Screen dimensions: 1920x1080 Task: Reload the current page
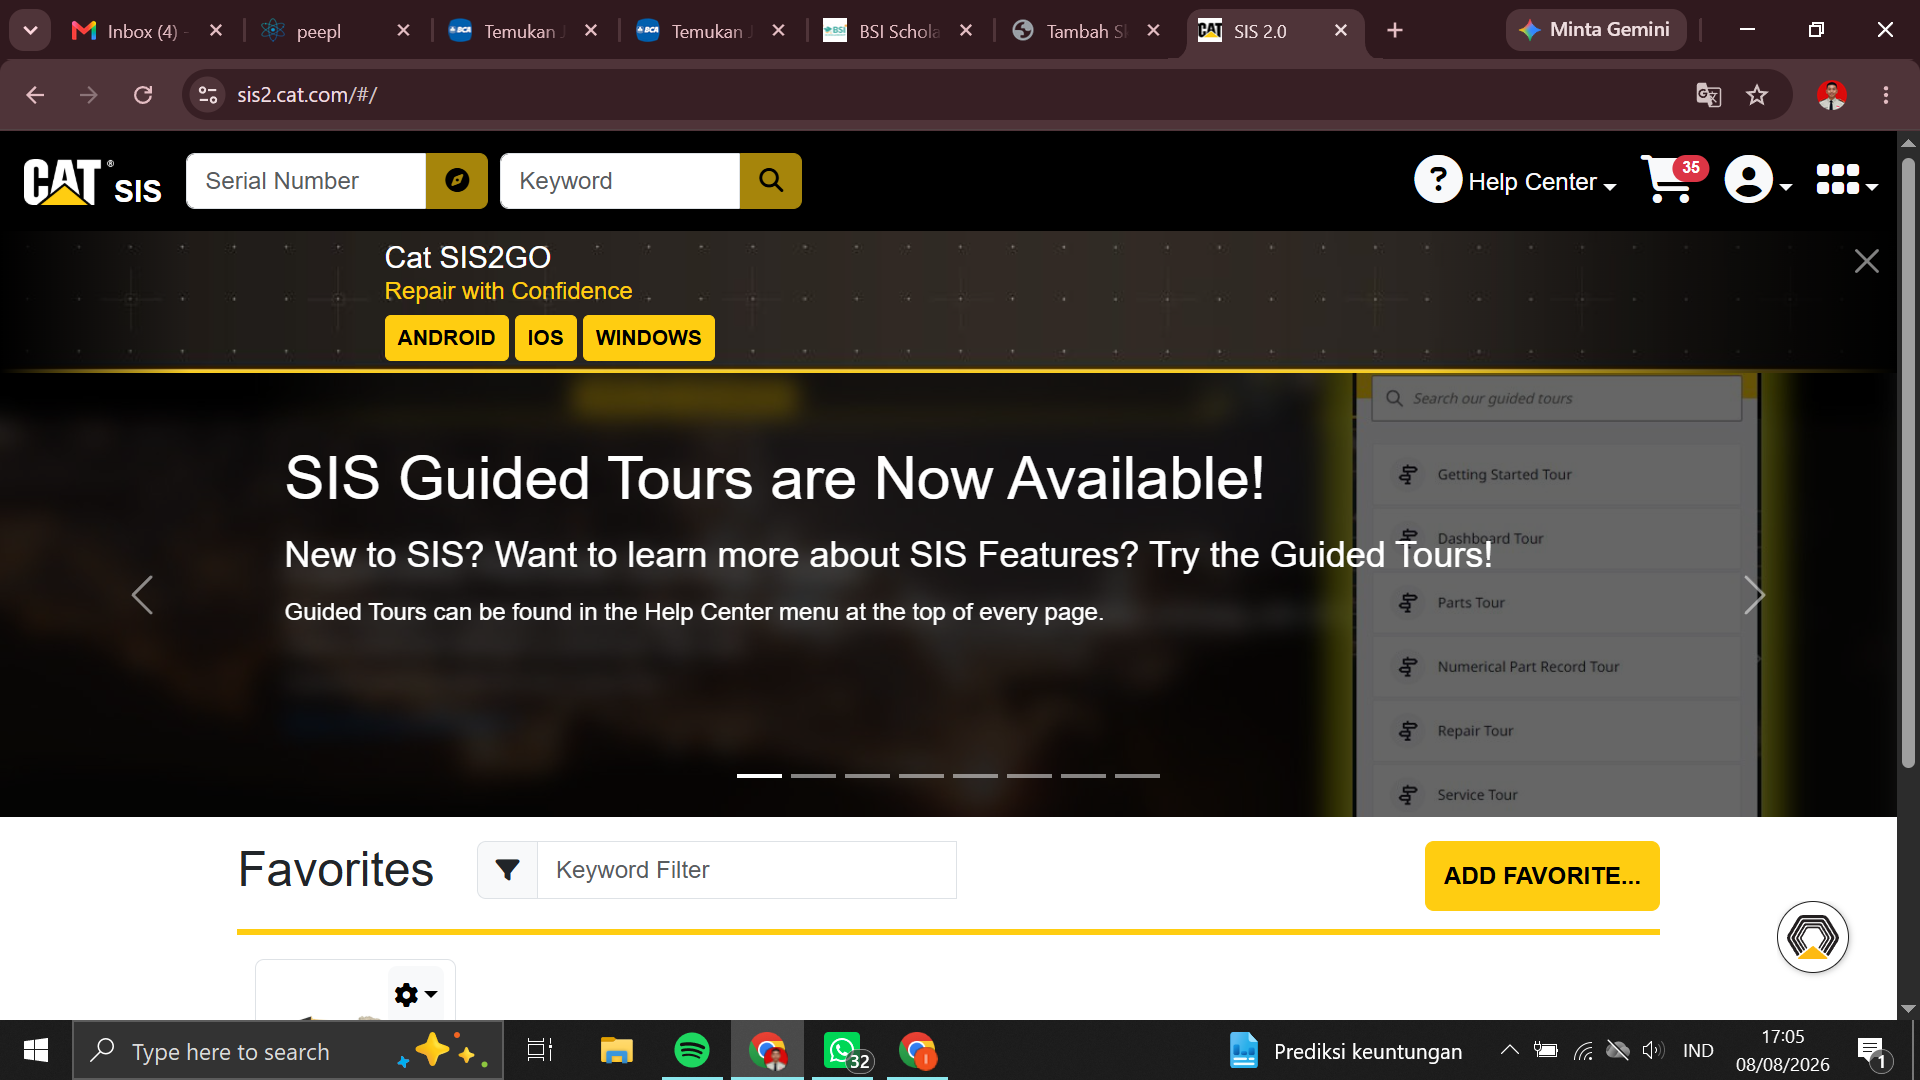[143, 95]
